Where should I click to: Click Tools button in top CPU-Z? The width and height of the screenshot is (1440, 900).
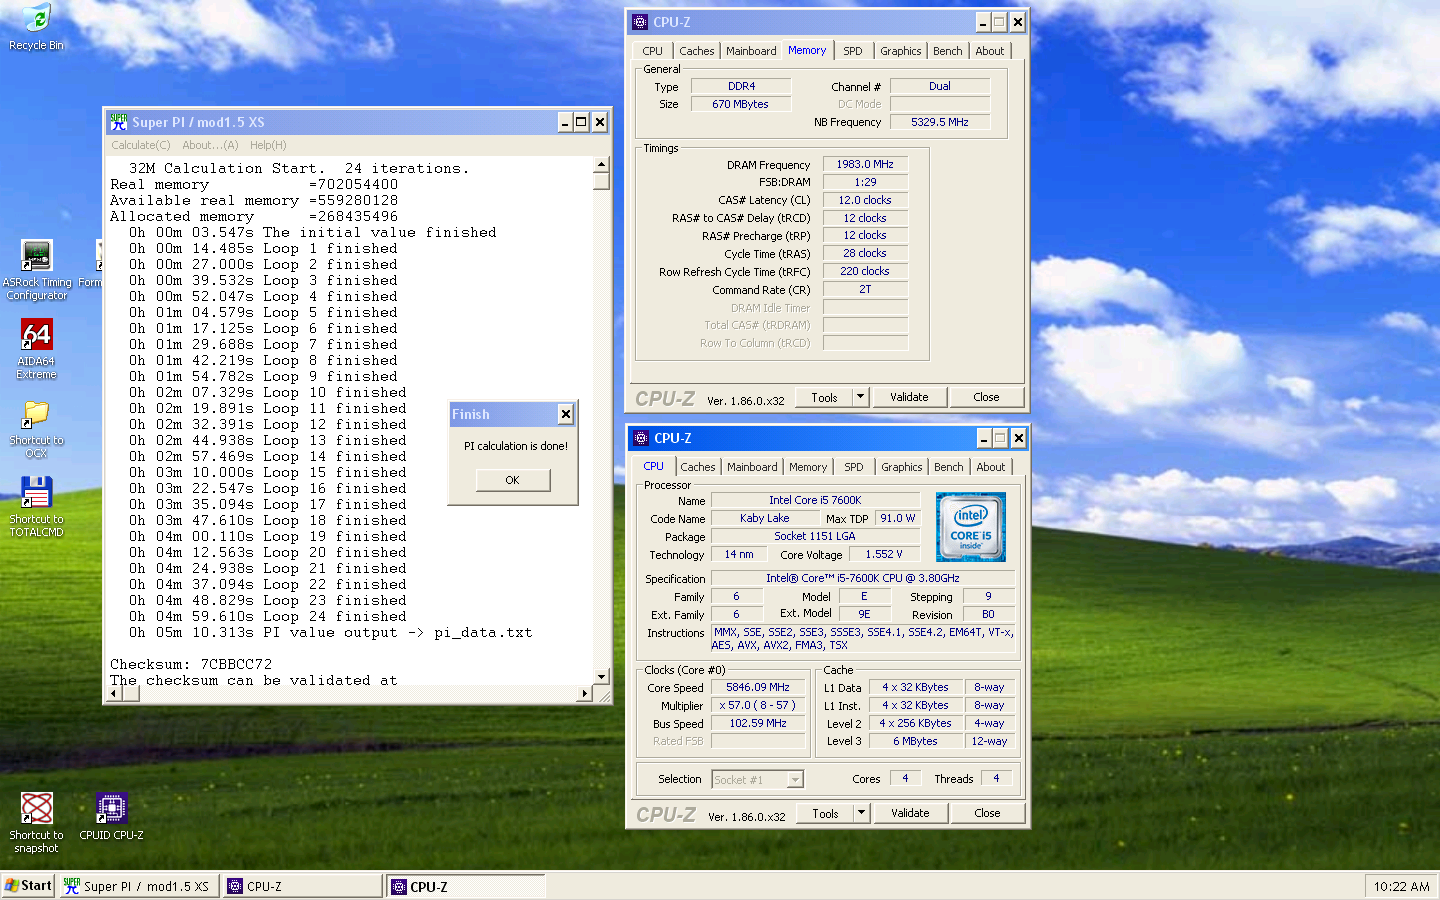tap(824, 397)
